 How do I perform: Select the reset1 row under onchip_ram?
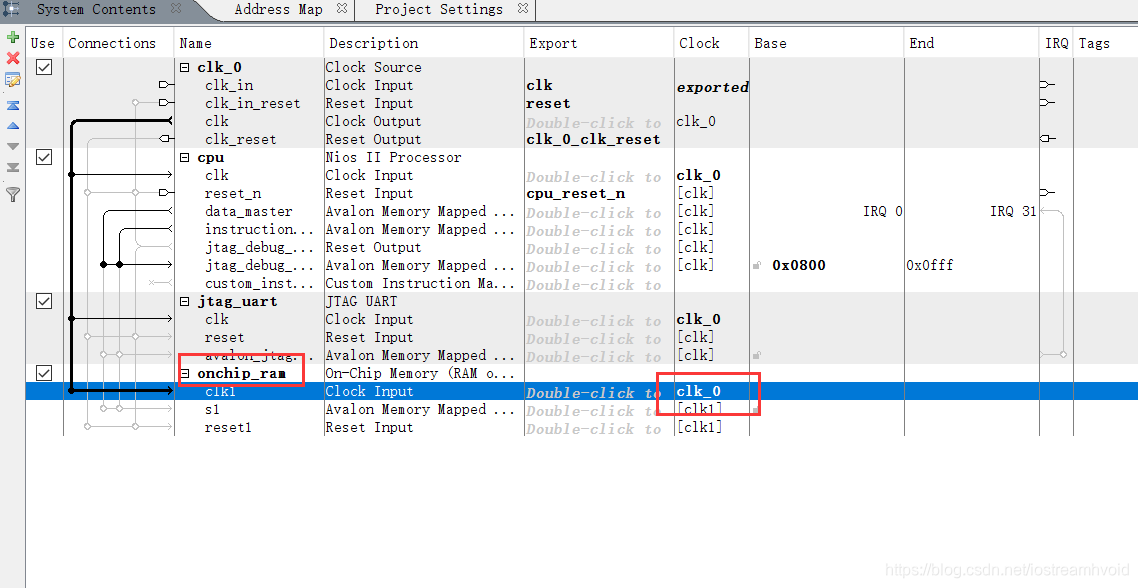pos(228,427)
